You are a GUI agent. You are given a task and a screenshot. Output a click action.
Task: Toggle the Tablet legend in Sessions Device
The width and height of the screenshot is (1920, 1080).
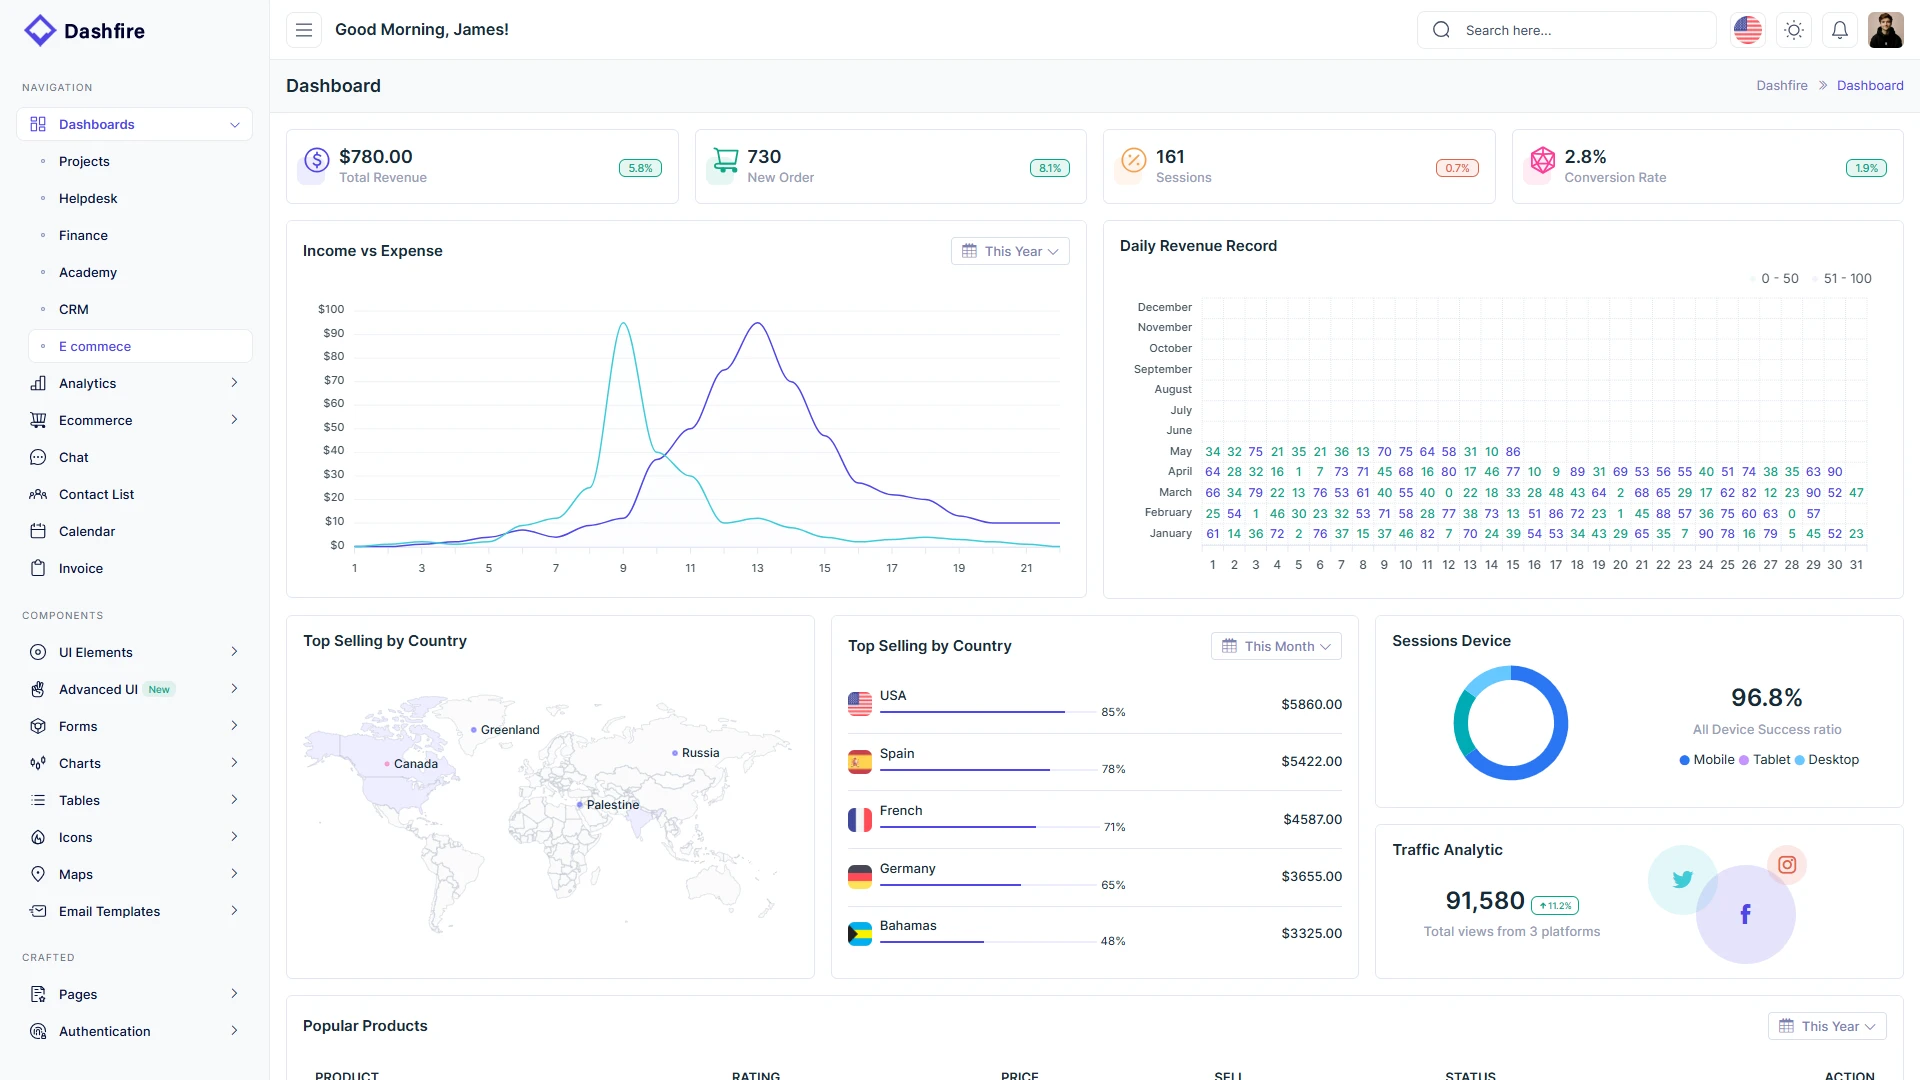(x=1765, y=760)
